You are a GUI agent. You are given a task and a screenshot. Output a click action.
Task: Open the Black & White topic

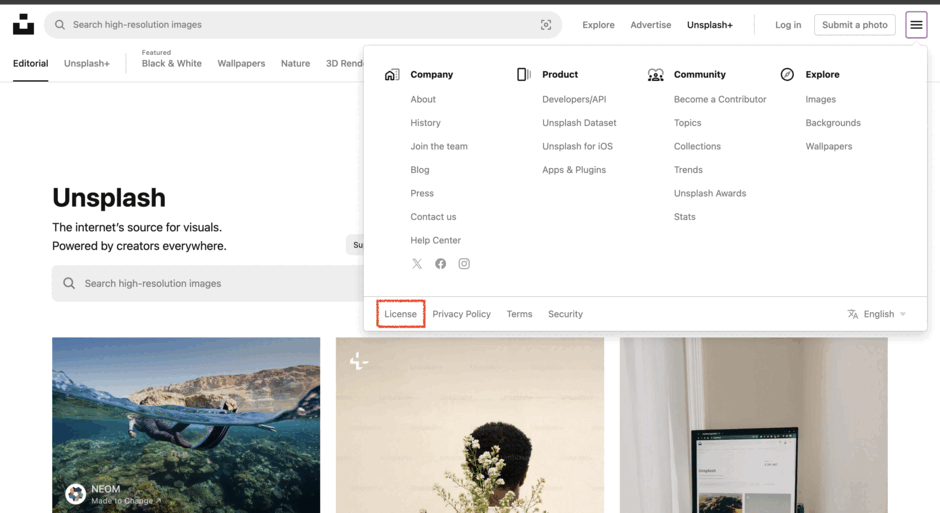[171, 64]
